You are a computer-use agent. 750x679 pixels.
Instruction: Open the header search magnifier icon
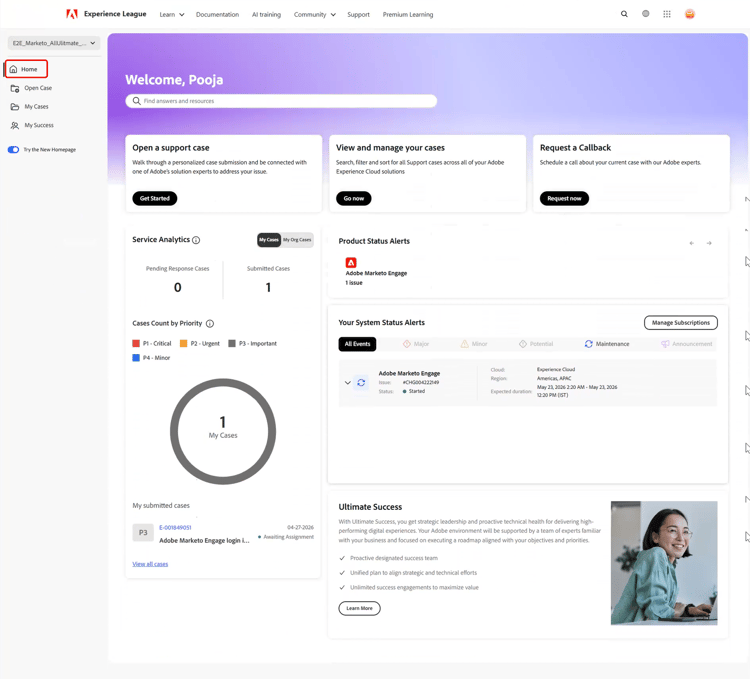tap(624, 14)
